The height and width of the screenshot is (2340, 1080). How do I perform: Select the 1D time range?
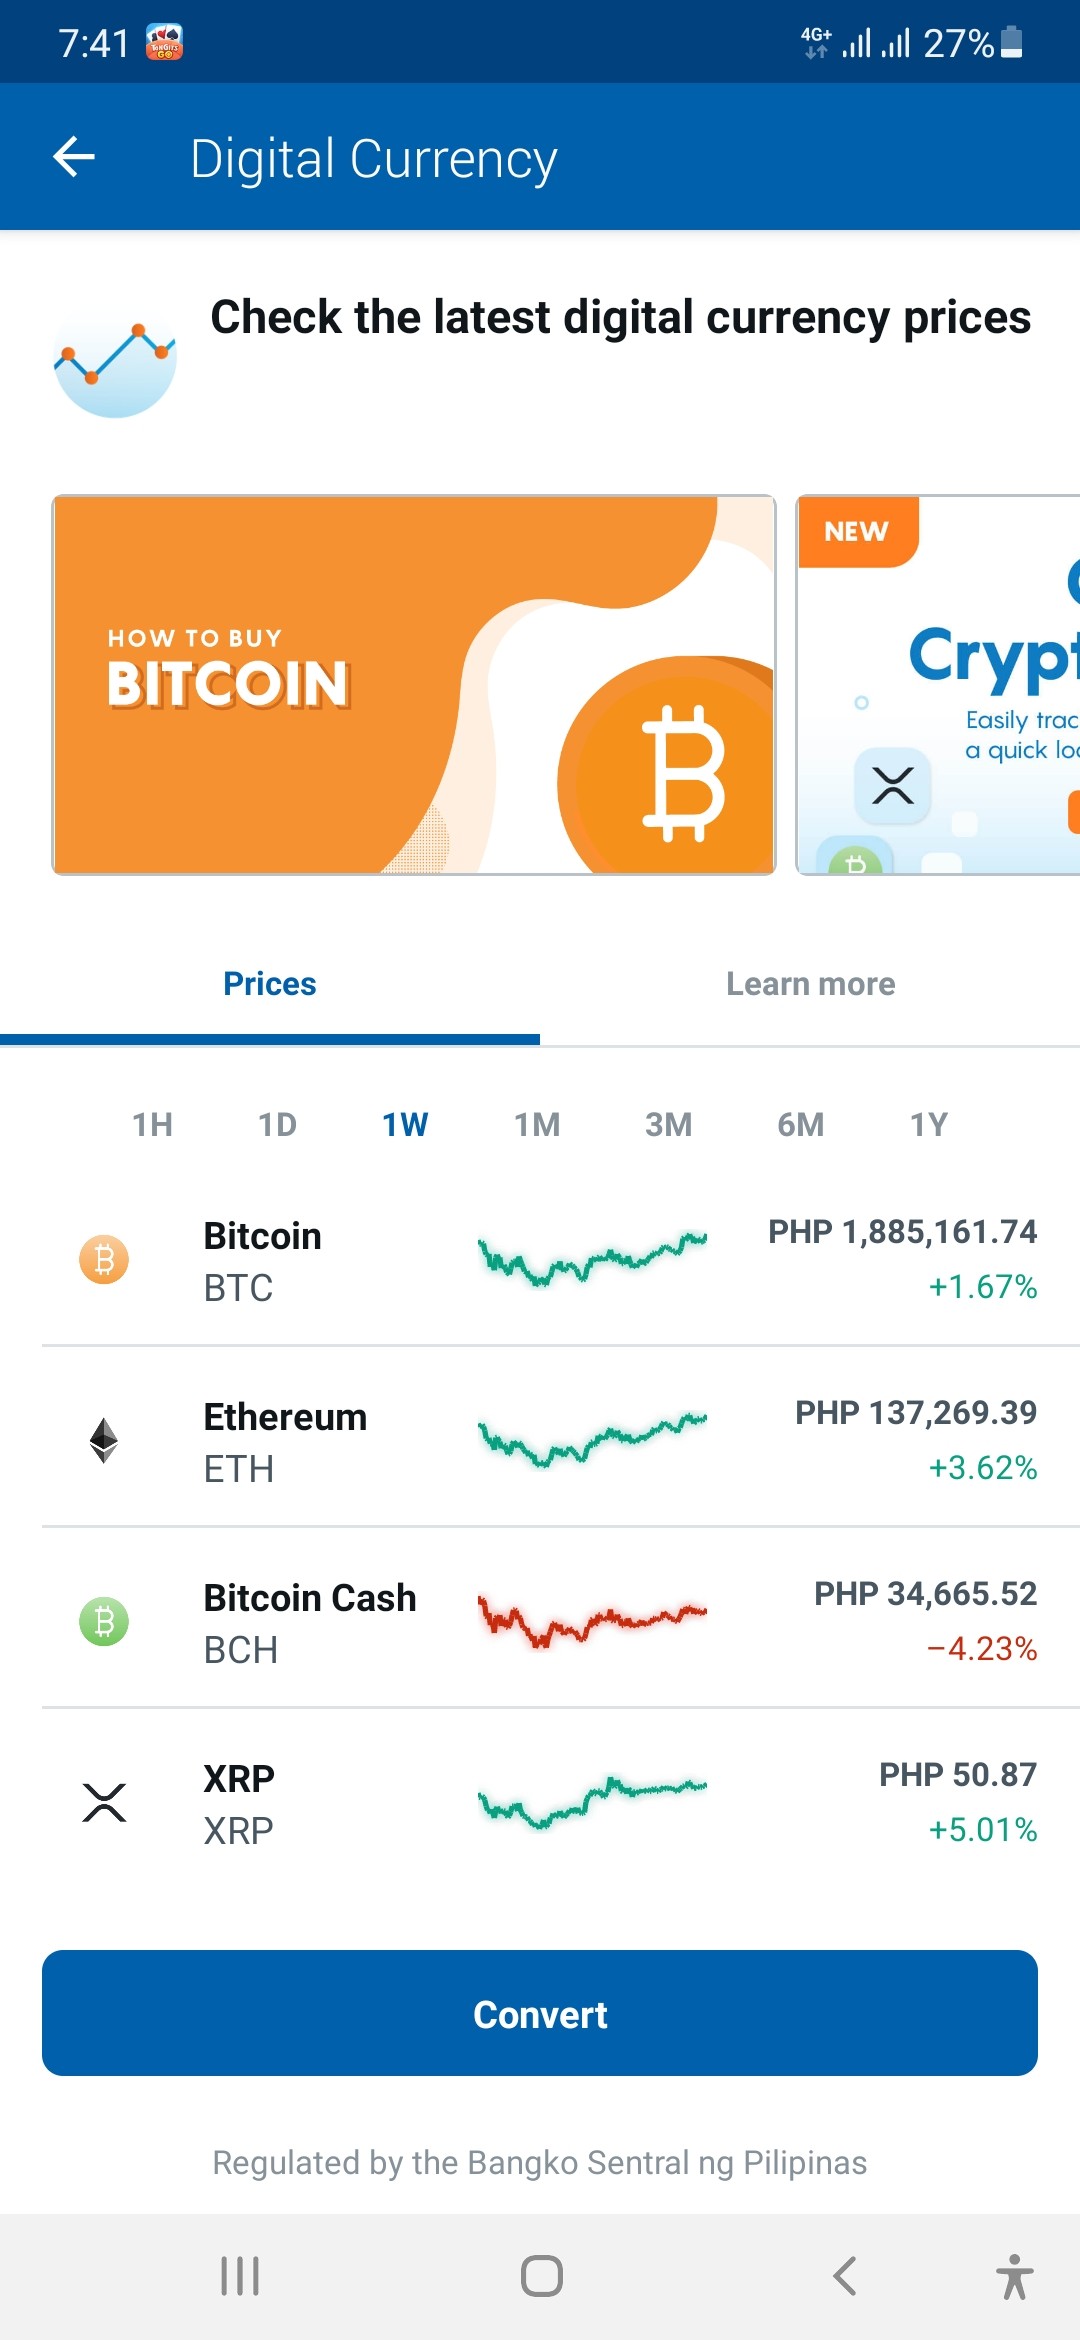[x=278, y=1125]
